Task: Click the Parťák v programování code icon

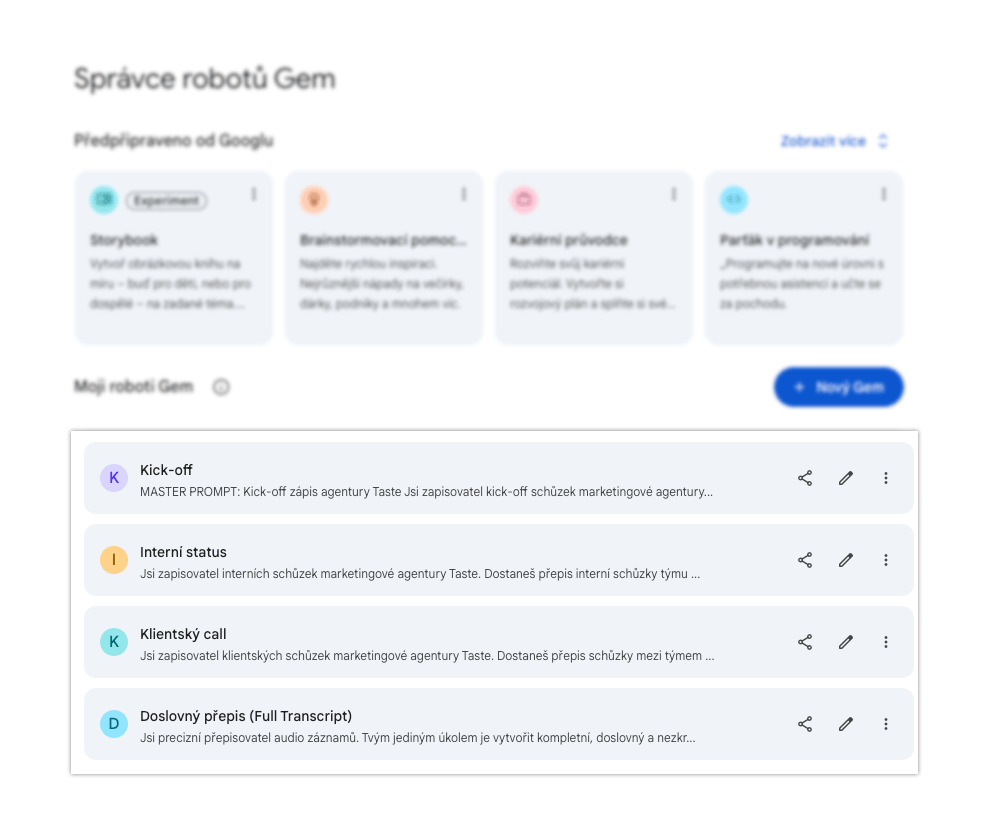Action: tap(734, 200)
